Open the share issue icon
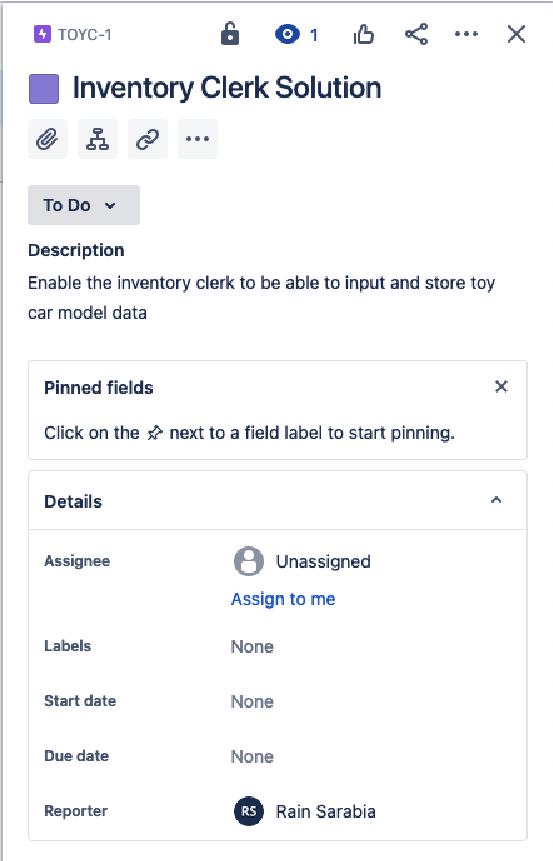The image size is (553, 861). [x=416, y=35]
